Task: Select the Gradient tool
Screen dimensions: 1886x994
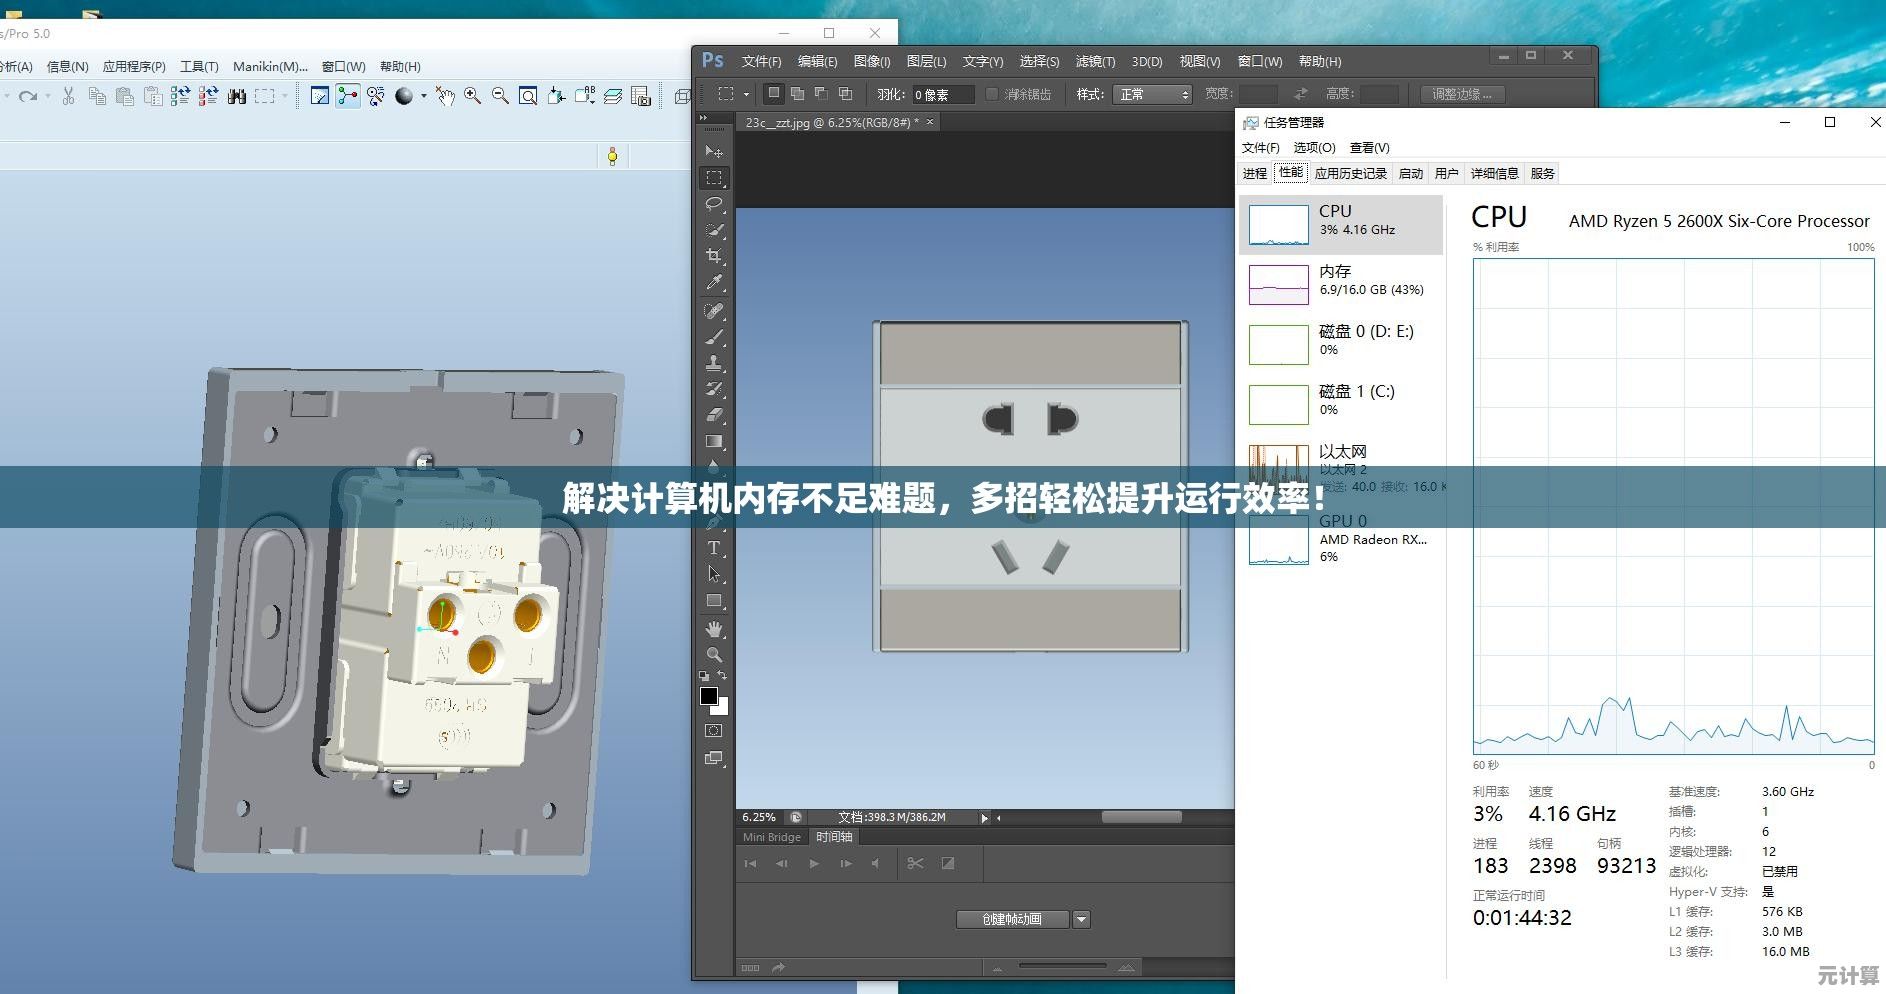Action: (714, 441)
